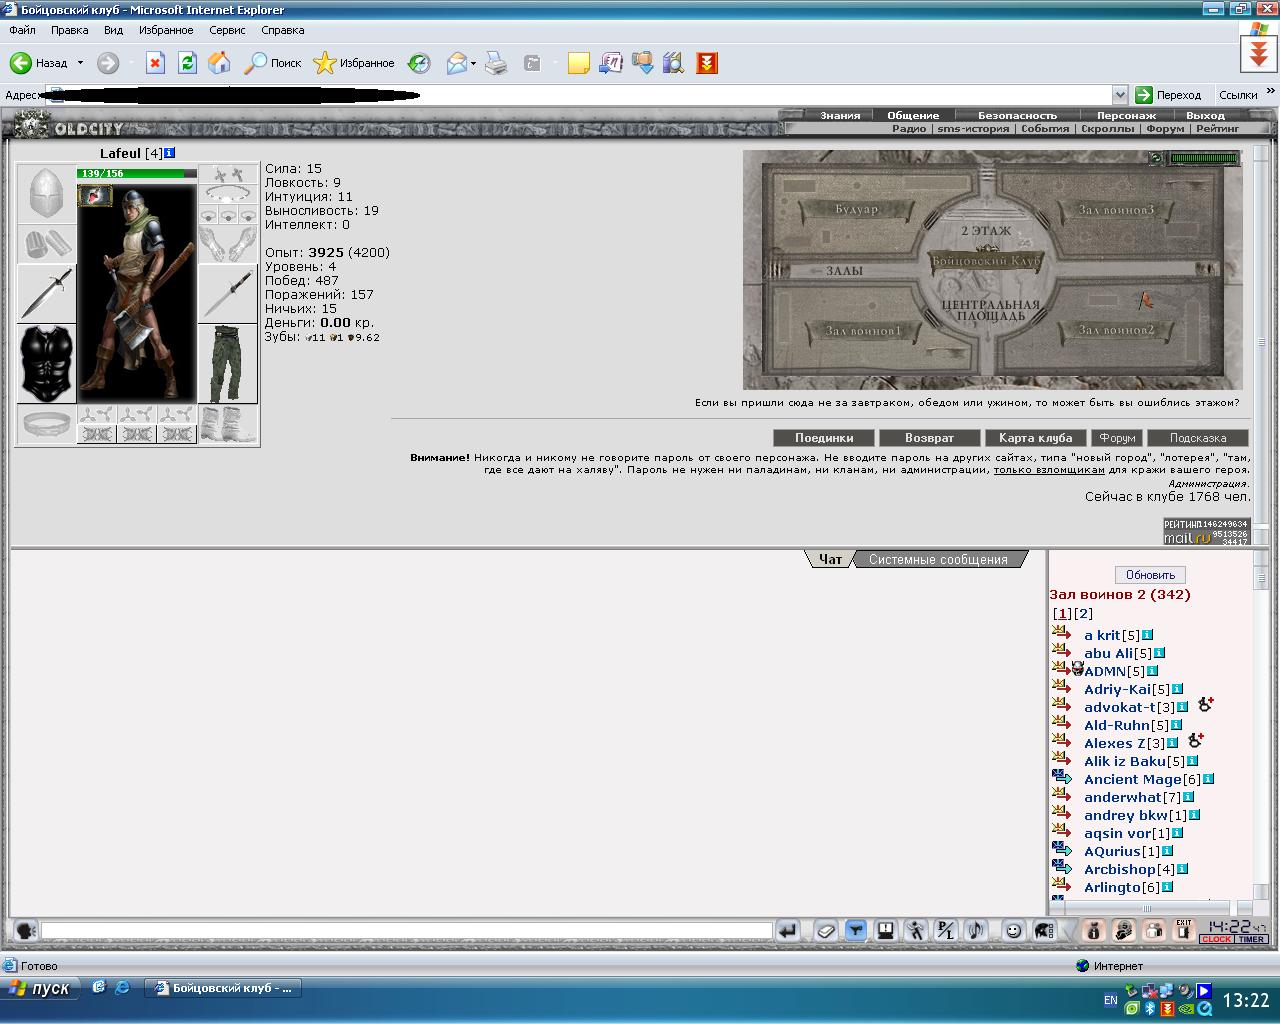Click the gloves equipment slot
The width and height of the screenshot is (1280, 1024).
tap(228, 243)
